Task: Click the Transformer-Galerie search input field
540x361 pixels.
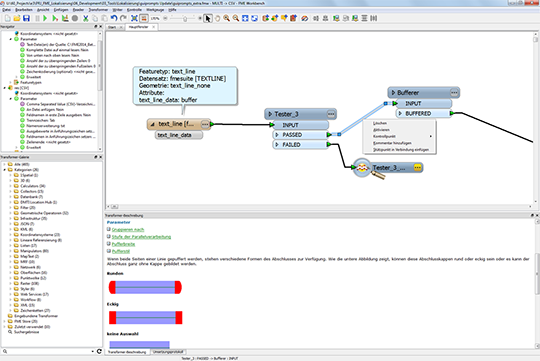Action: coord(49,351)
